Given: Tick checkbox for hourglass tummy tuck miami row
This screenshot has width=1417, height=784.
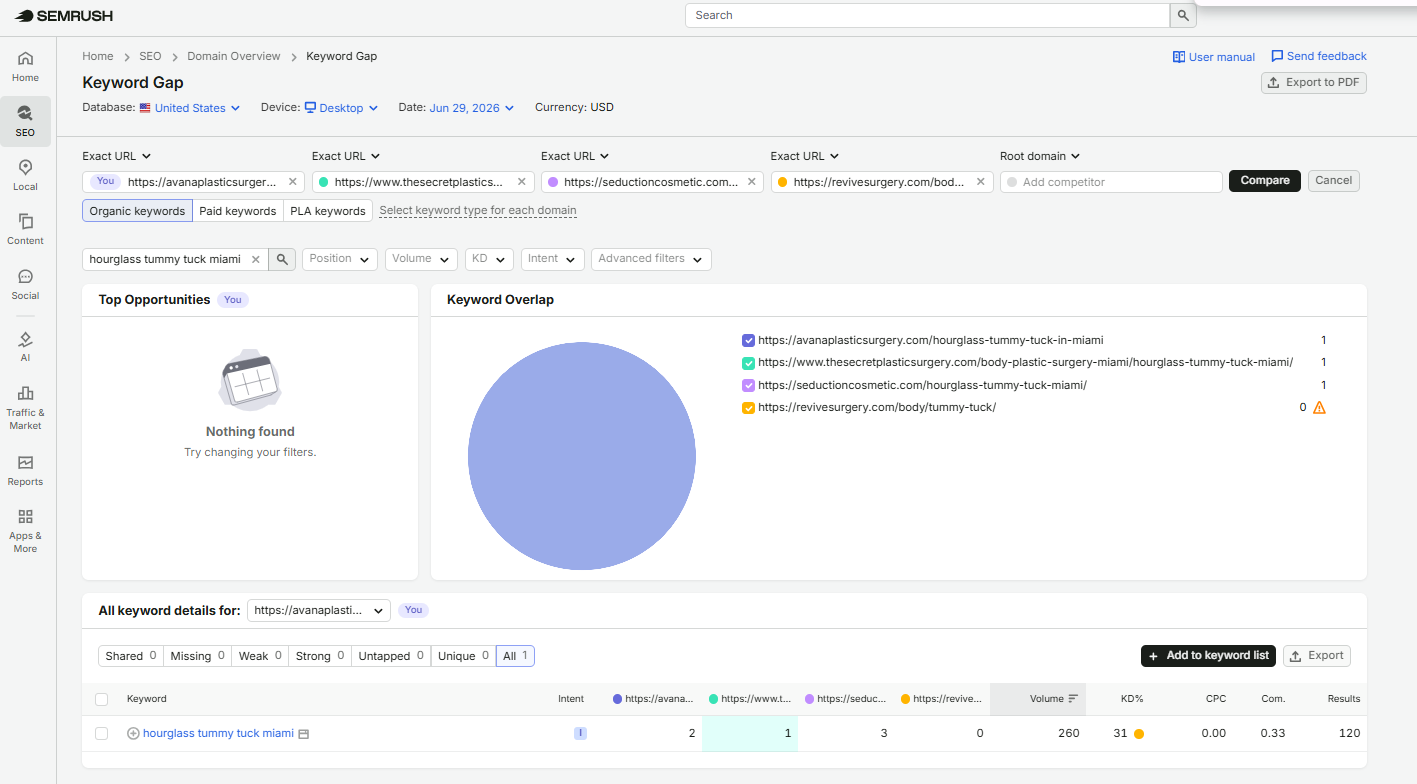Looking at the screenshot, I should tap(101, 733).
